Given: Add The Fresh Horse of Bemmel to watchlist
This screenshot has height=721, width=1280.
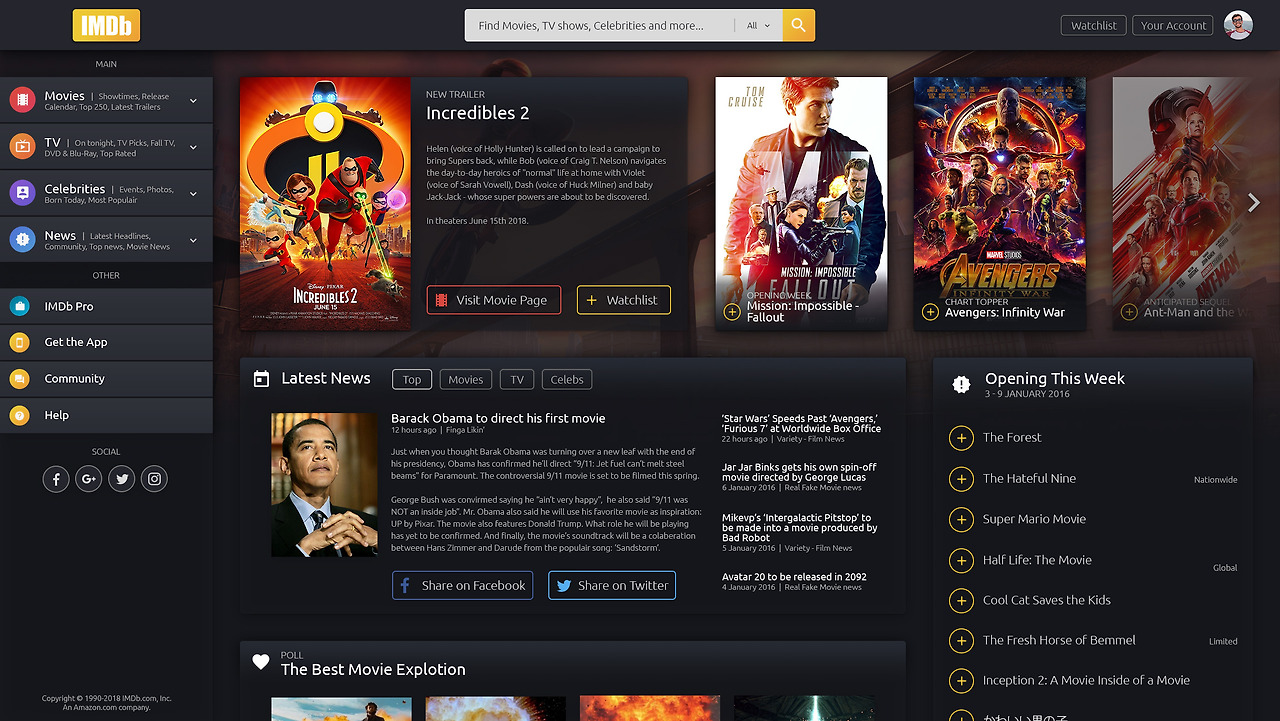Looking at the screenshot, I should coord(961,641).
